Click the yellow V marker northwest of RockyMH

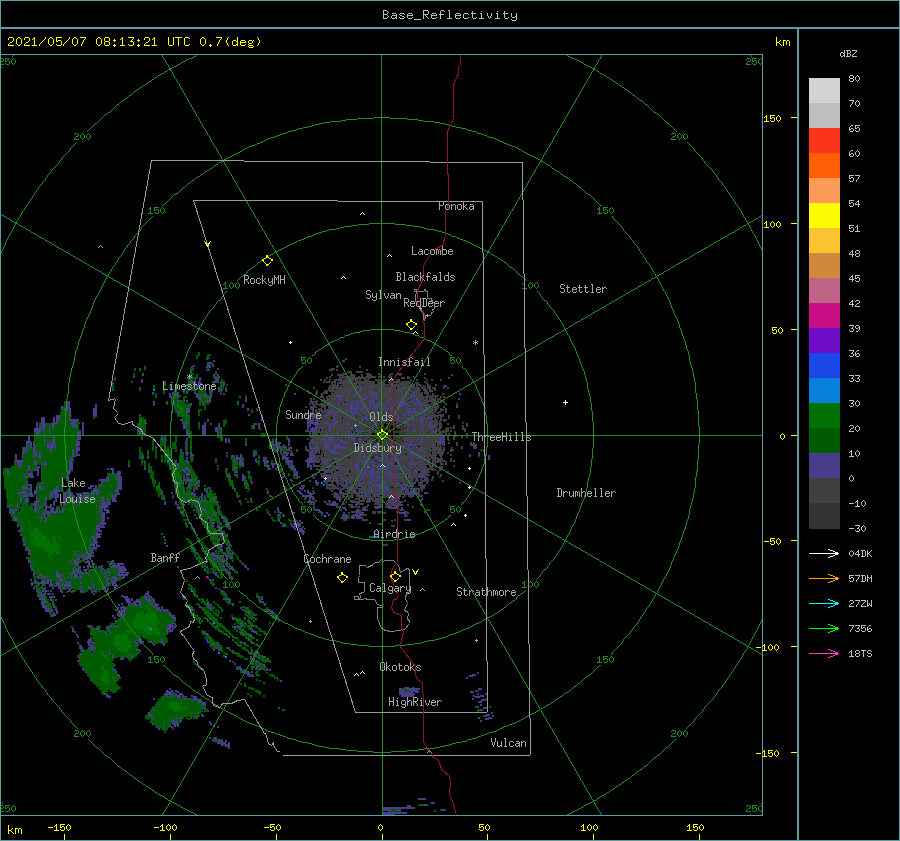coord(208,245)
